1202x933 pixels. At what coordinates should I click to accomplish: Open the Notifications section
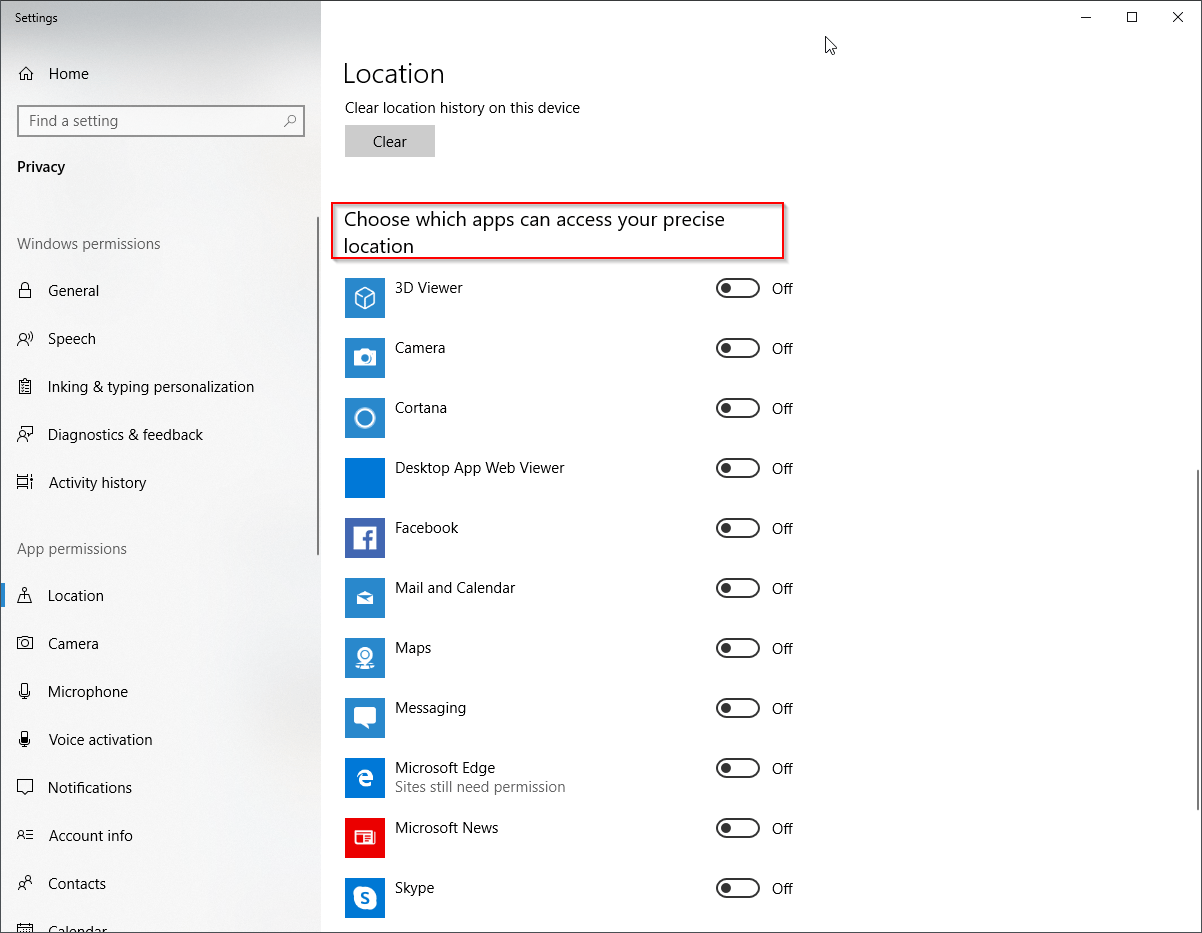[90, 787]
